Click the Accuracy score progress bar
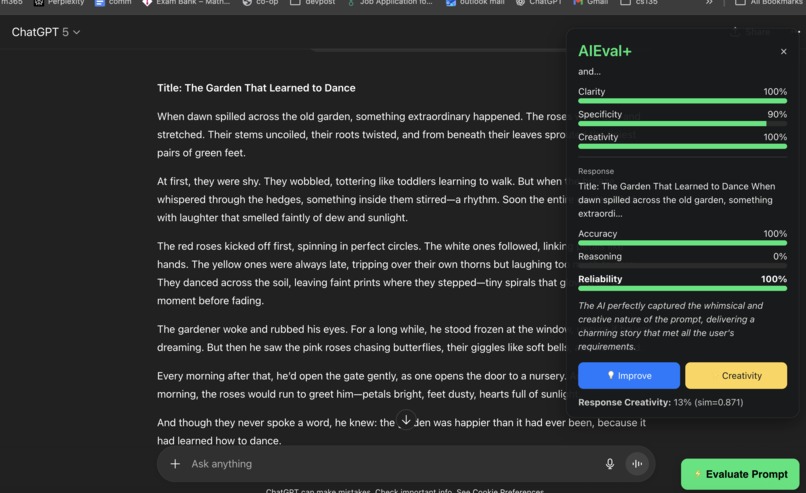This screenshot has width=806, height=493. [x=682, y=243]
